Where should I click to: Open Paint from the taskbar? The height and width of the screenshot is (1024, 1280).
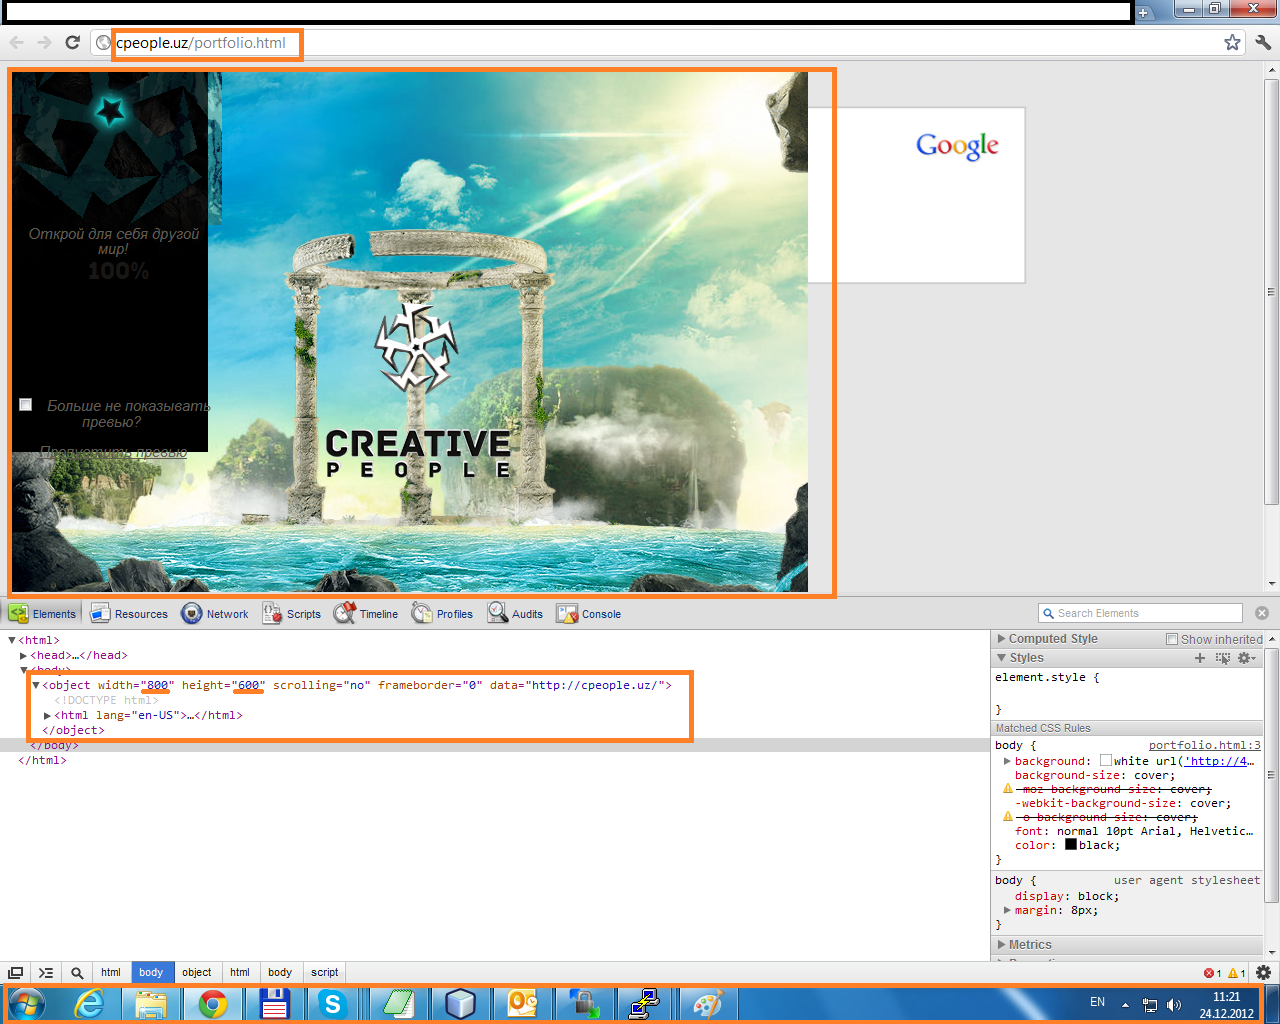click(707, 1004)
